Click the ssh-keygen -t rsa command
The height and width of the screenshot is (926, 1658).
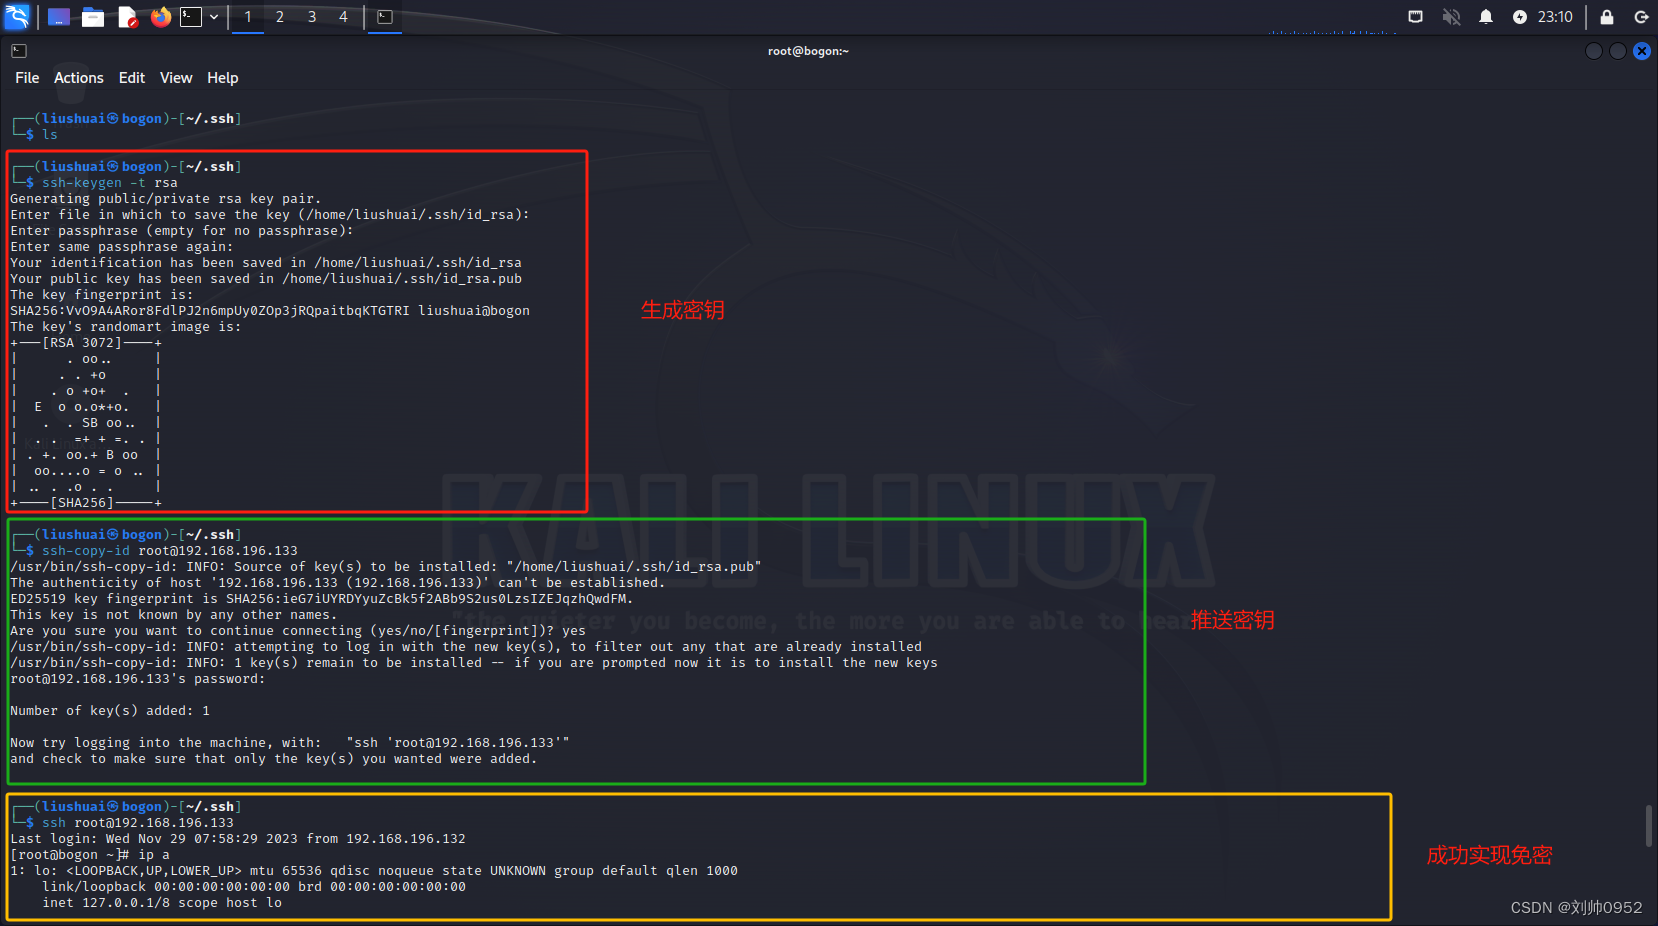click(x=110, y=183)
